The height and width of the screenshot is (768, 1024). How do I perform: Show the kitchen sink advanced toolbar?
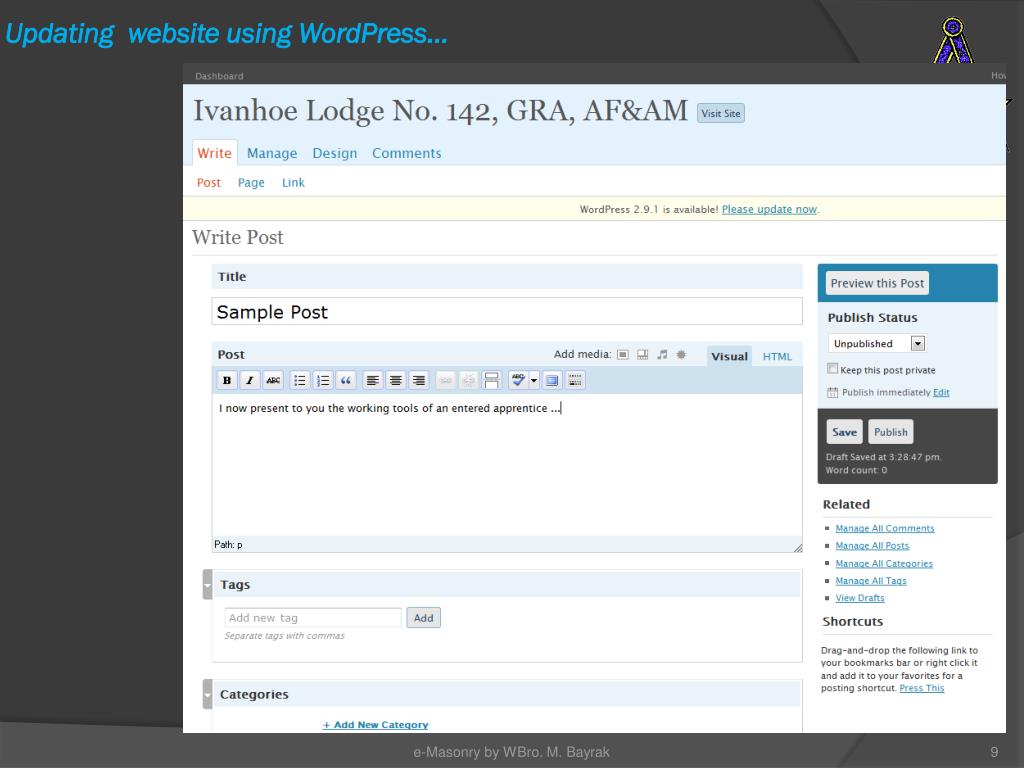[575, 380]
